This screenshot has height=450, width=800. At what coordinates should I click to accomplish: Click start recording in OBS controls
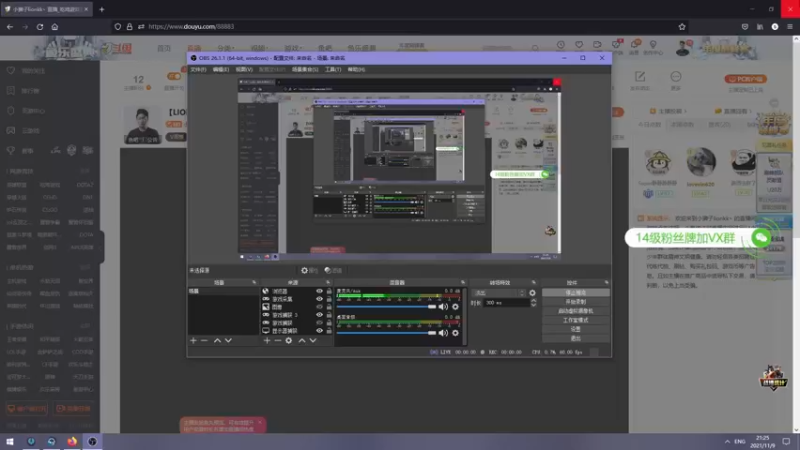[x=576, y=302]
